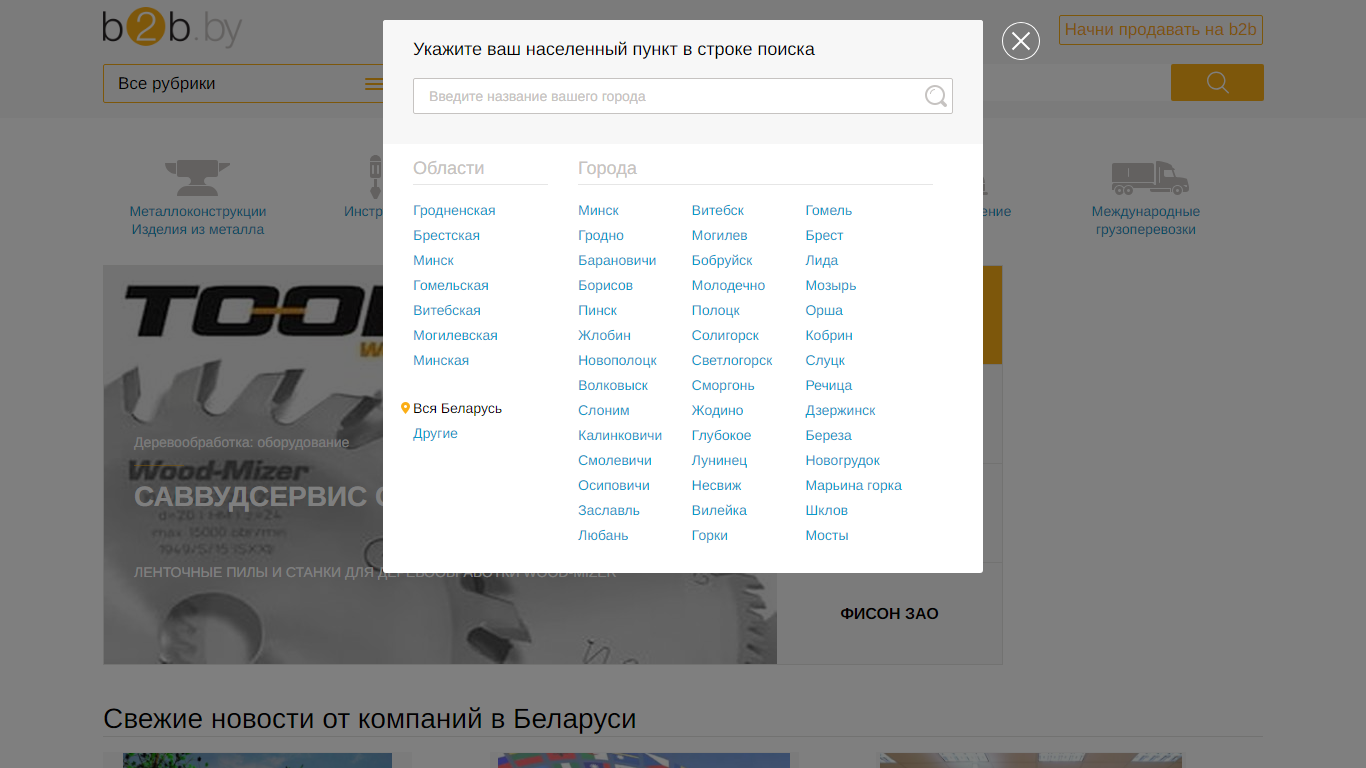Choose Дзержинск city
Viewport: 1366px width, 768px height.
point(841,410)
